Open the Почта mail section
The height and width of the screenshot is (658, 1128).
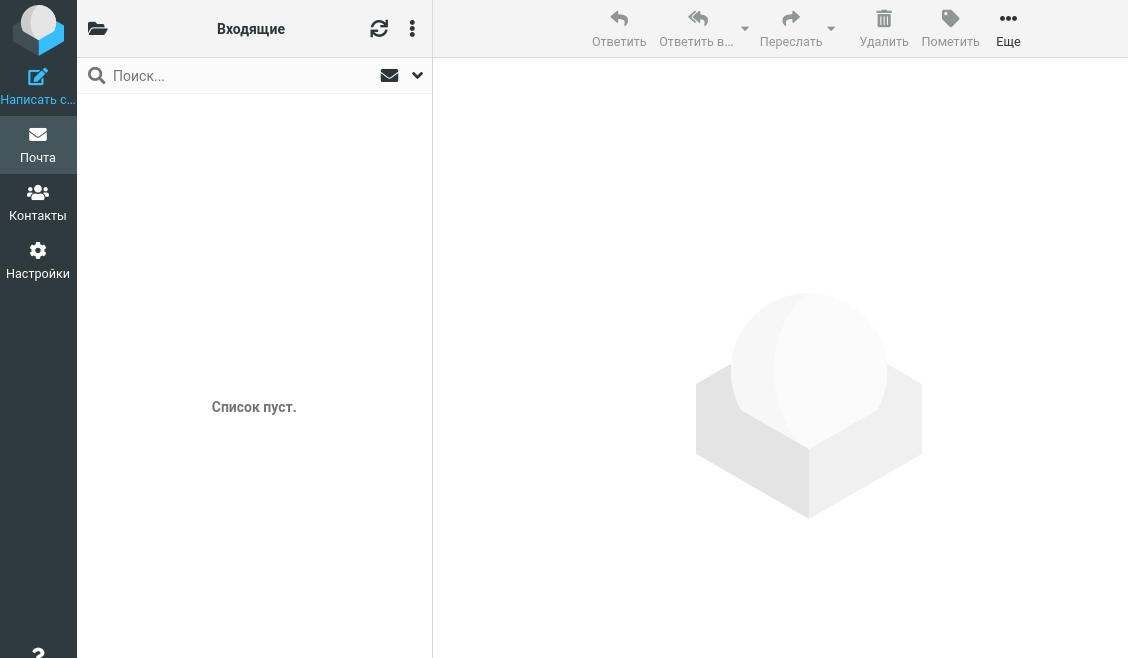point(38,144)
